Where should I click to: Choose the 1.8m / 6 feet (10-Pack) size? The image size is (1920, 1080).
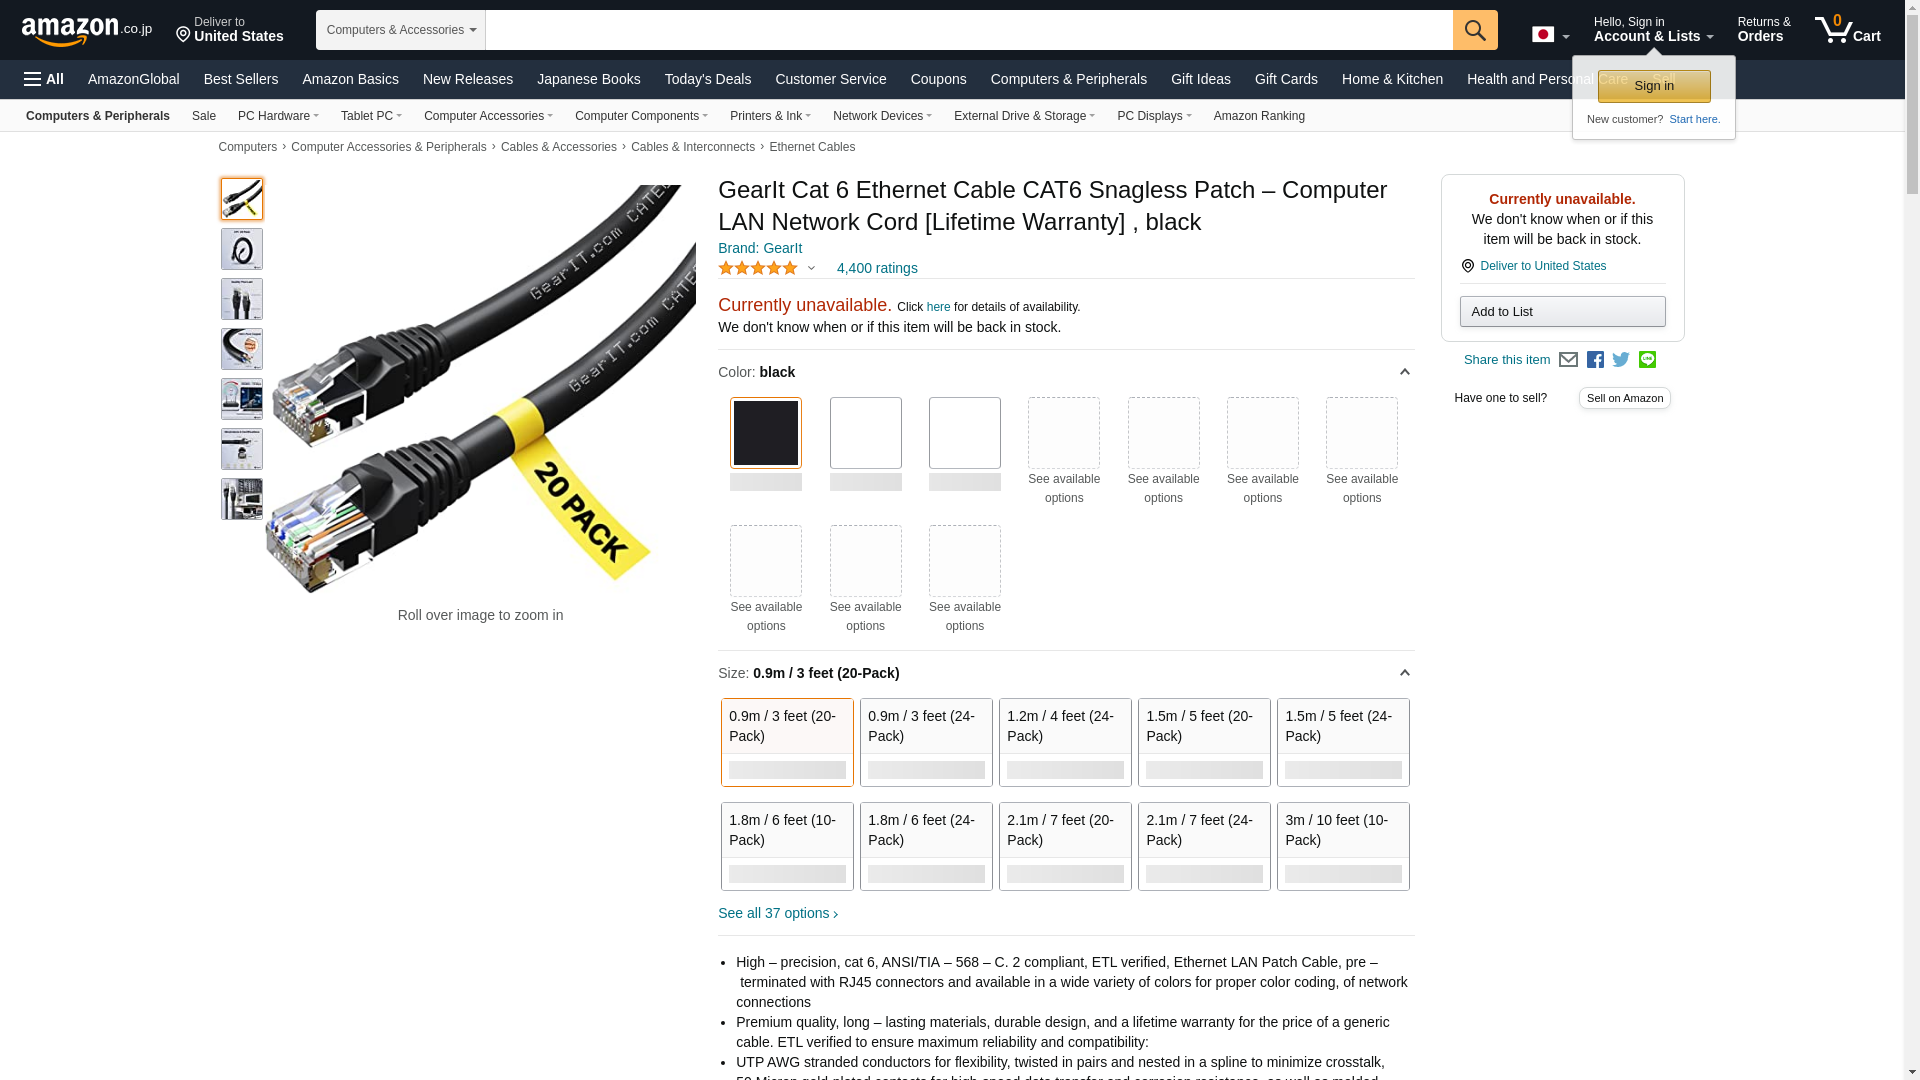coord(787,846)
